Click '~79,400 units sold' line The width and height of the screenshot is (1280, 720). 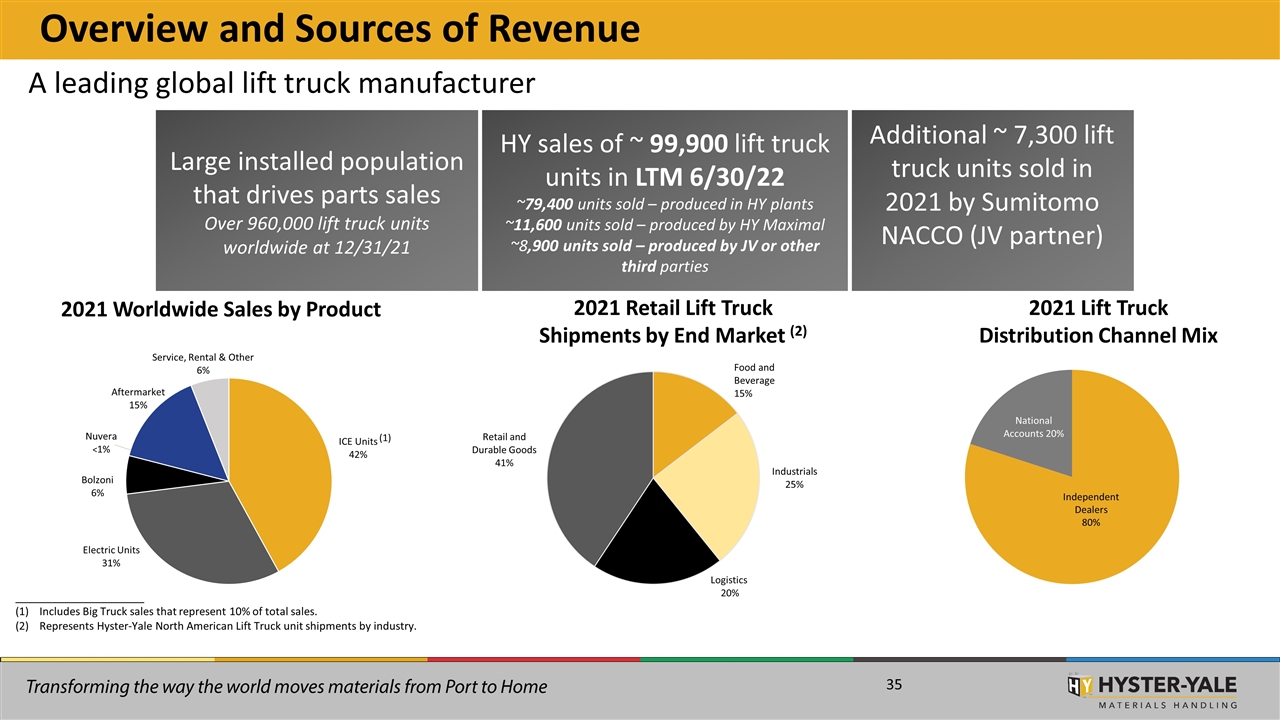click(x=664, y=203)
